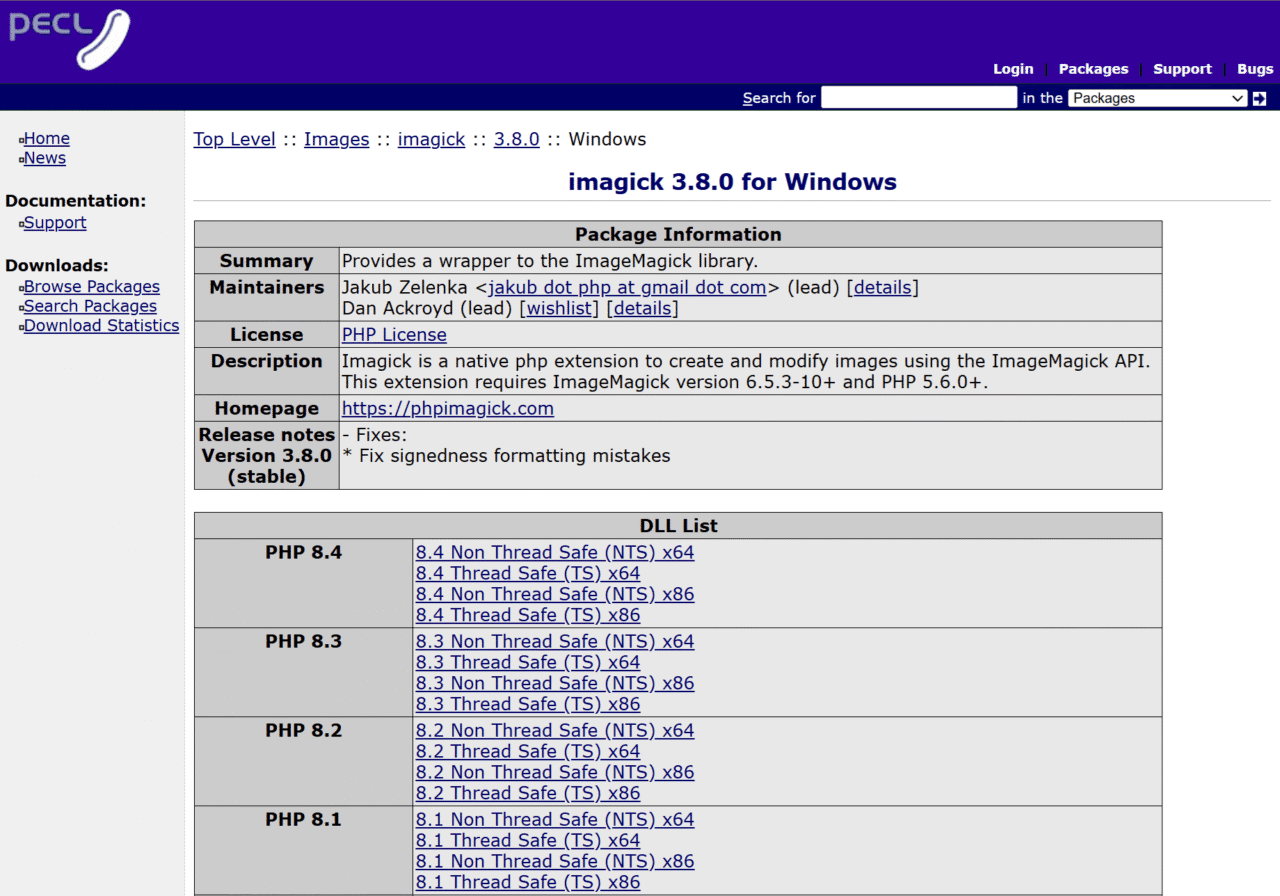Email maintainer Jakub Zelenka address link

(x=627, y=287)
